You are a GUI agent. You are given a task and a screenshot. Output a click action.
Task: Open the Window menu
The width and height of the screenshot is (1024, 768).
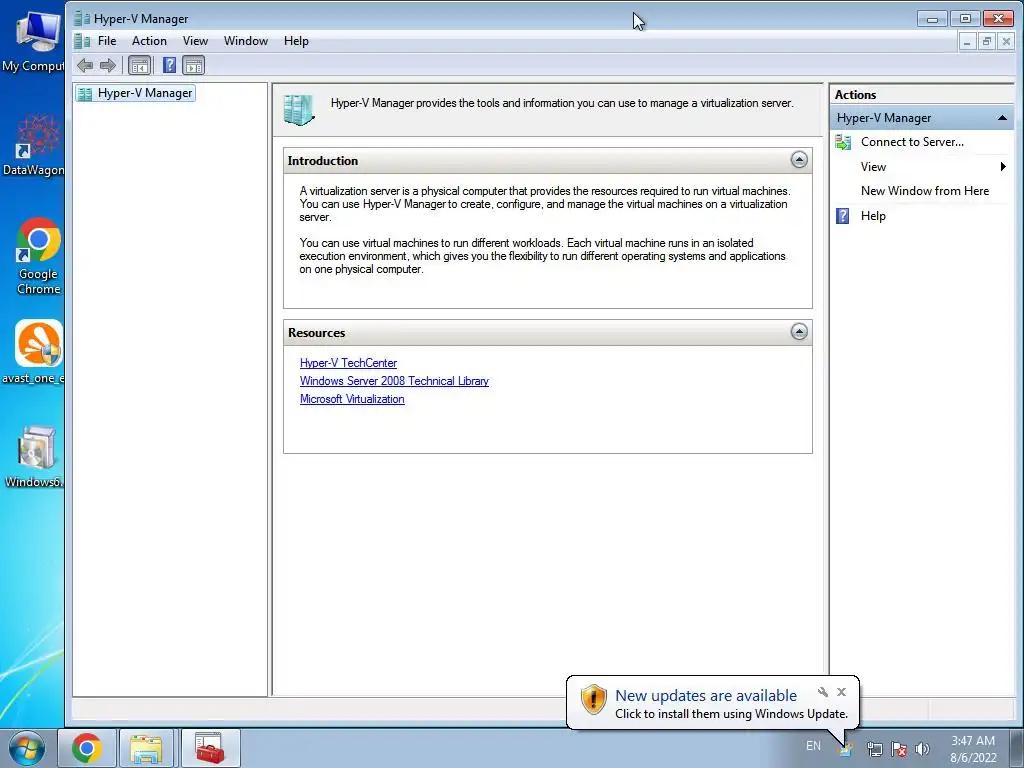(x=246, y=41)
